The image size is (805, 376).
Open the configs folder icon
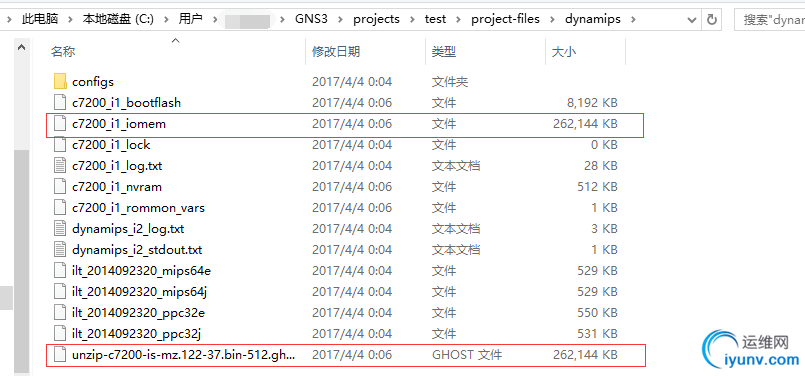pyautogui.click(x=60, y=81)
